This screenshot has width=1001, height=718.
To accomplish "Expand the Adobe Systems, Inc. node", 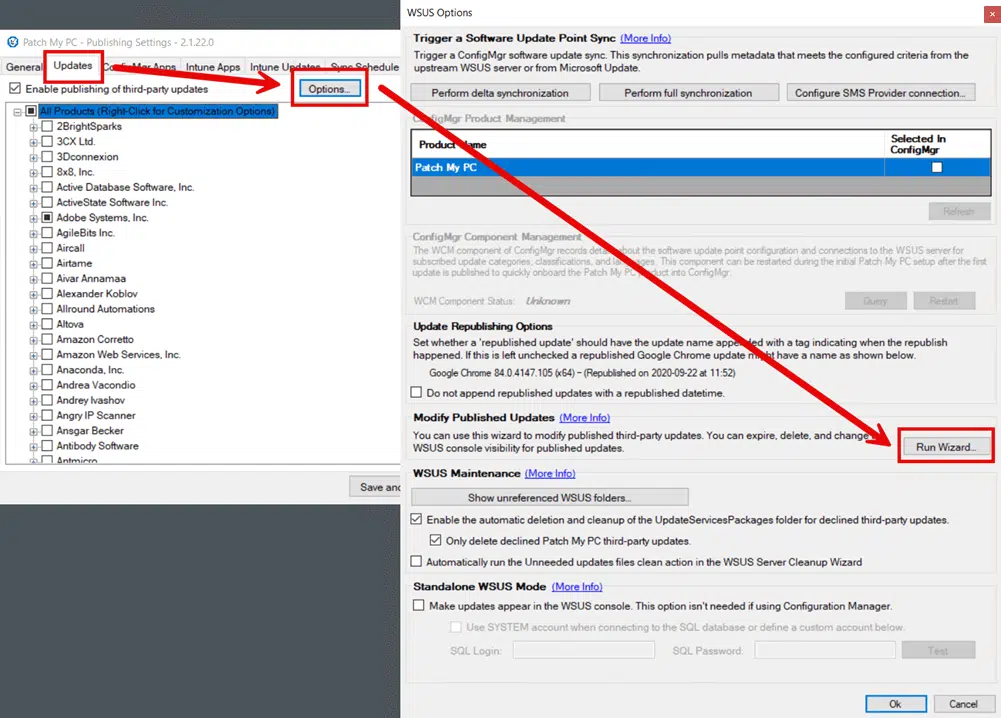I will (34, 218).
